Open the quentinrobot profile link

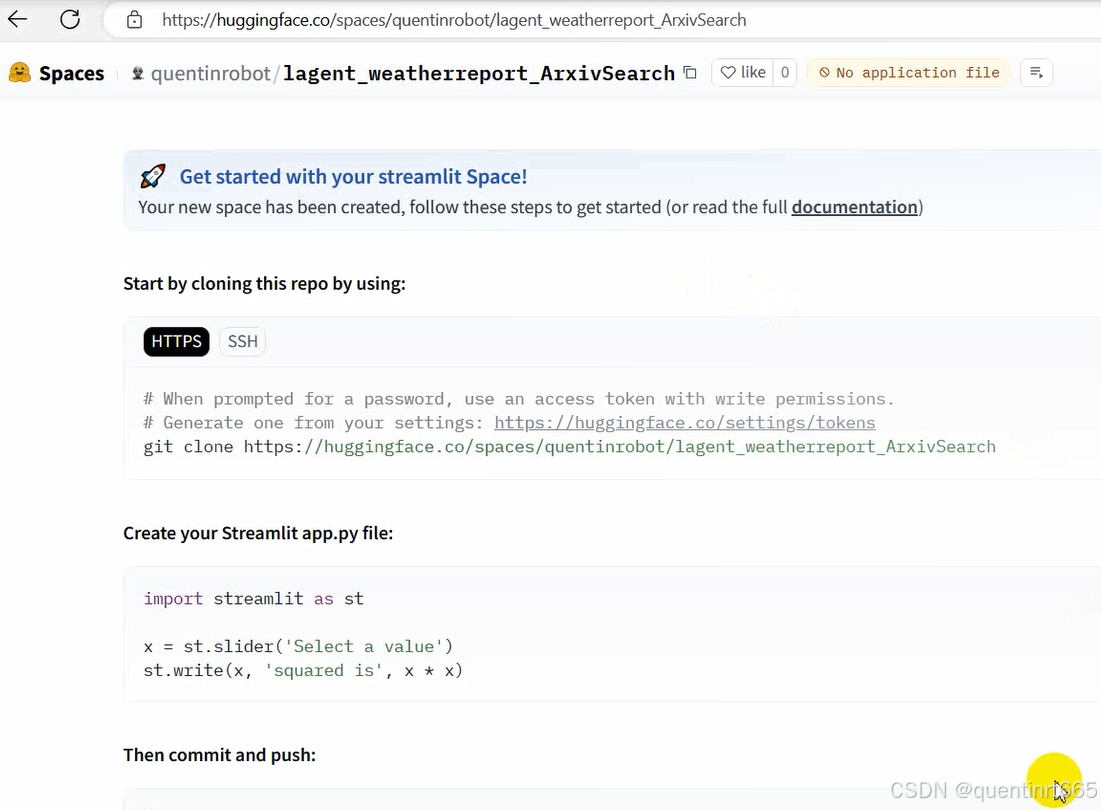211,73
